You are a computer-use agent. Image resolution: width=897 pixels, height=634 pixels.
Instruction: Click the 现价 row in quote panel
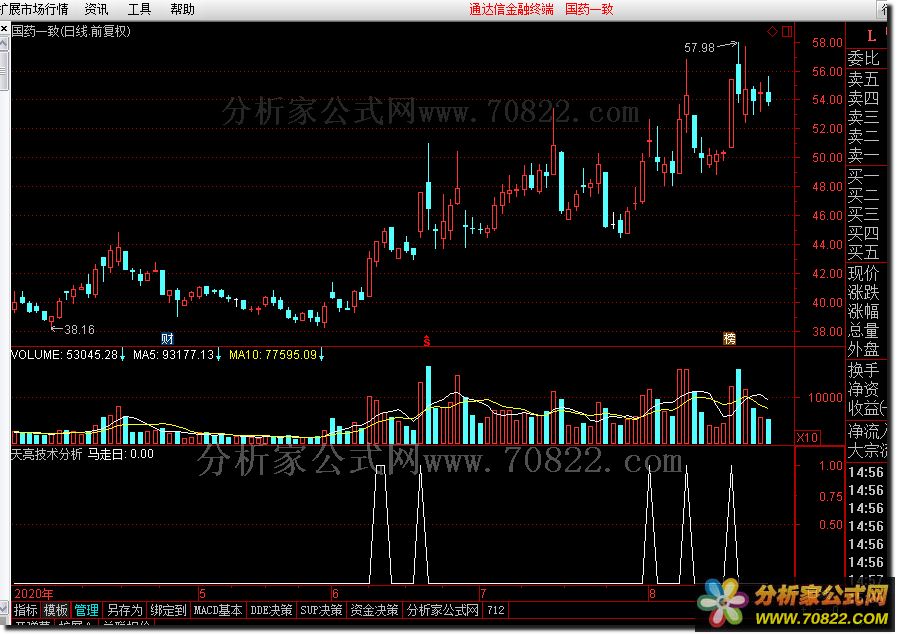[x=863, y=273]
